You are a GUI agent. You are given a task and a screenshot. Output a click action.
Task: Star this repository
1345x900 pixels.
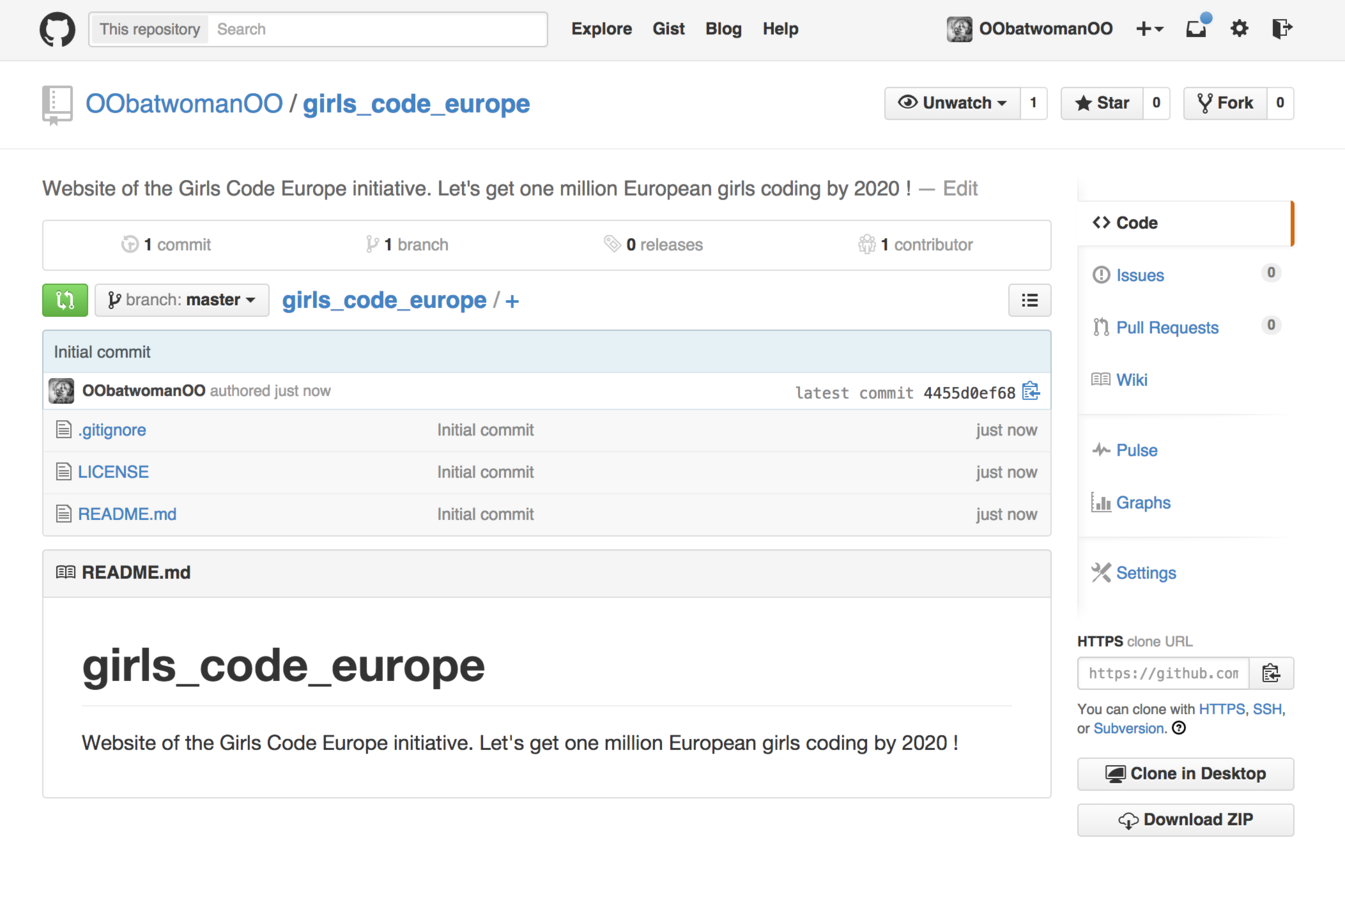pyautogui.click(x=1102, y=103)
